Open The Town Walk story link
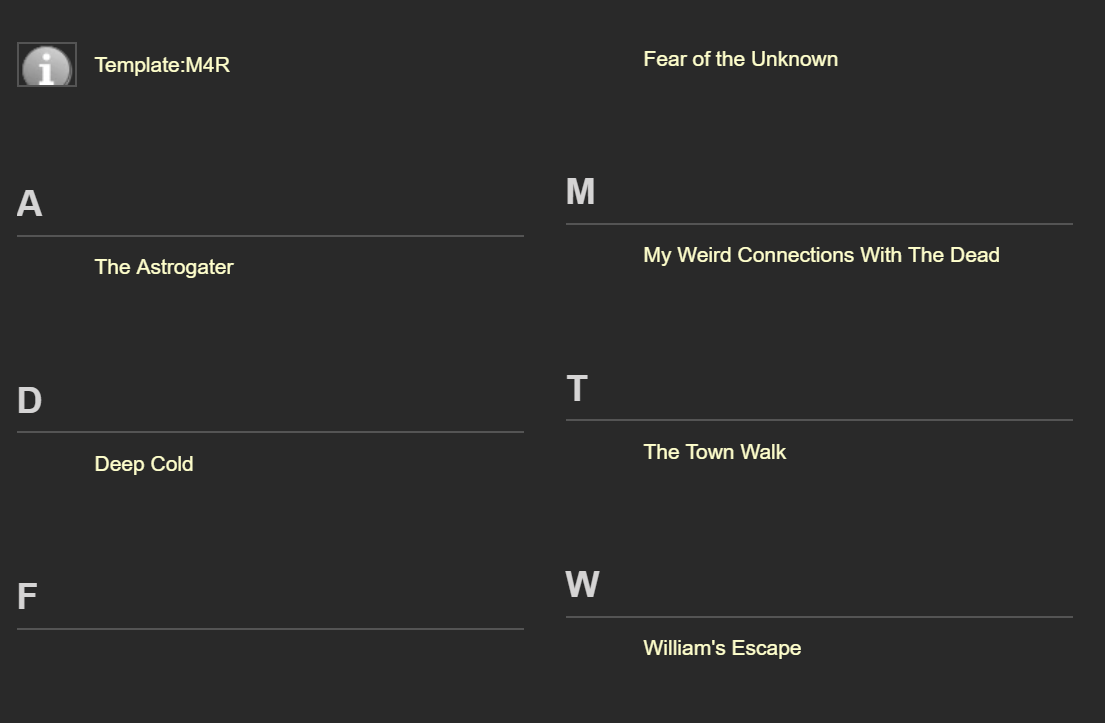 tap(715, 452)
